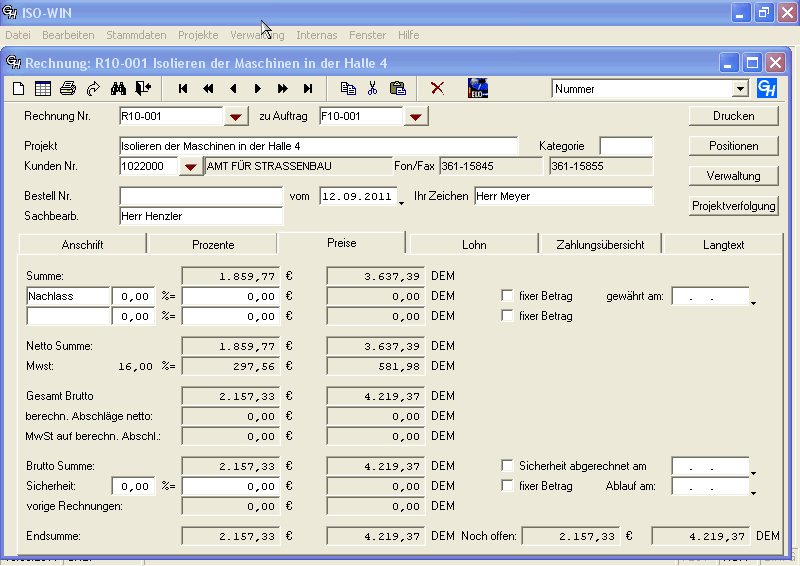
Task: Click the Bestell Nr. input field
Action: point(200,196)
